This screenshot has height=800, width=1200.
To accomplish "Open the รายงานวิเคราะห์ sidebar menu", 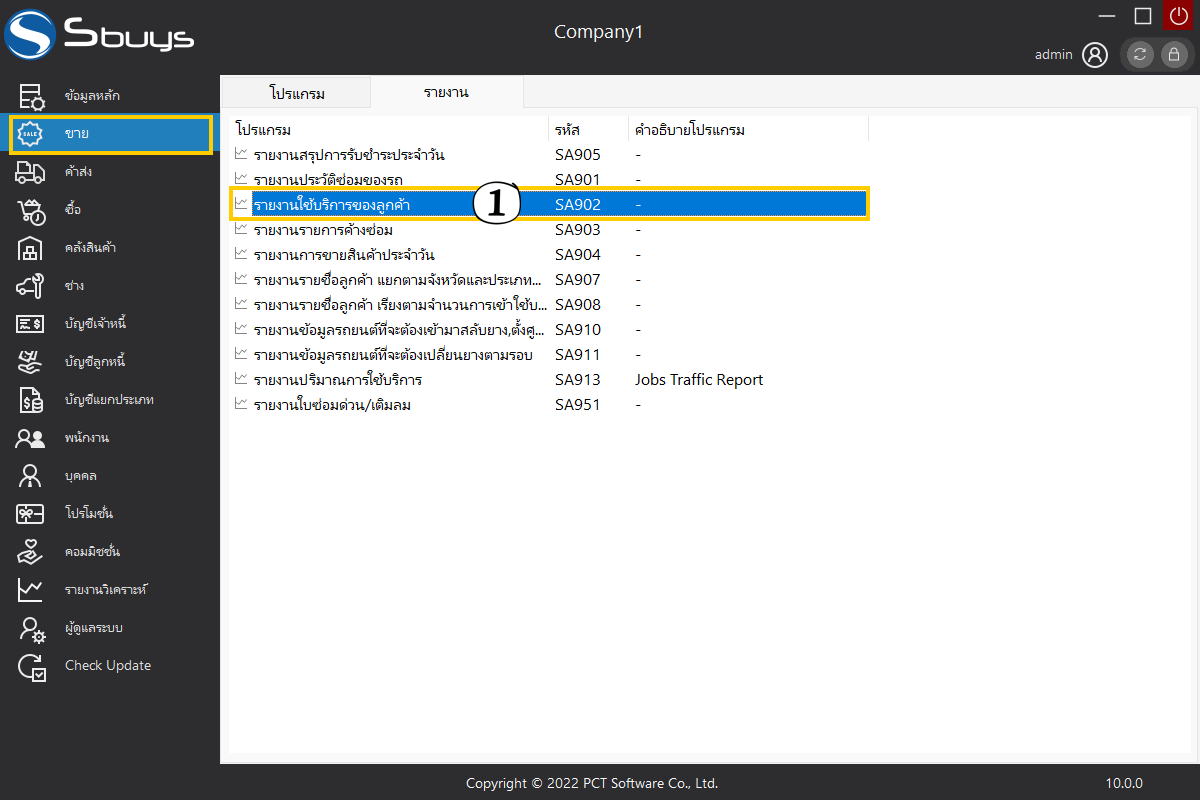I will coord(105,590).
